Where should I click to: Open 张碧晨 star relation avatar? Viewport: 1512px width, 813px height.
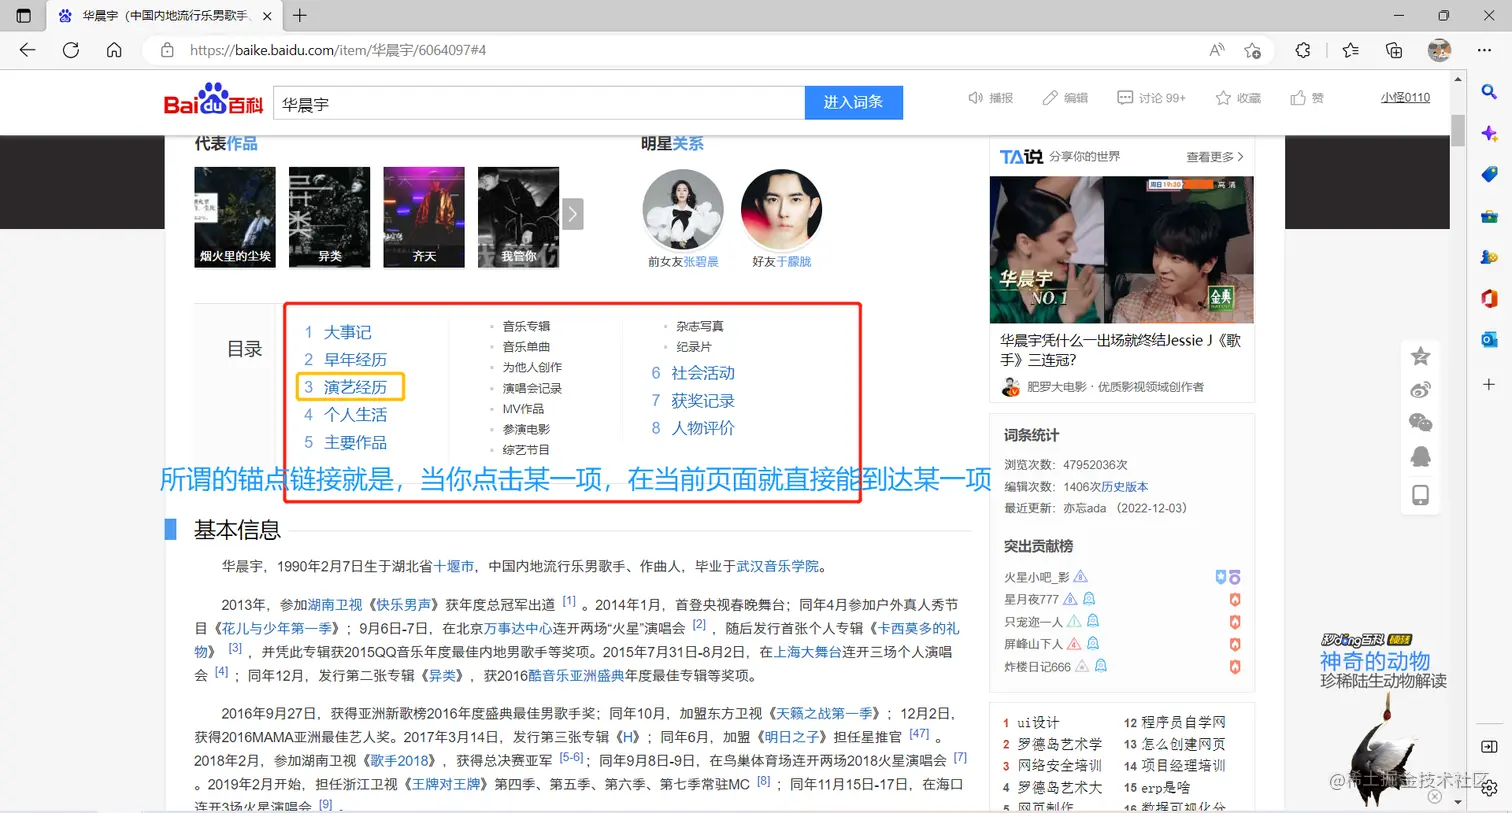[x=683, y=210]
